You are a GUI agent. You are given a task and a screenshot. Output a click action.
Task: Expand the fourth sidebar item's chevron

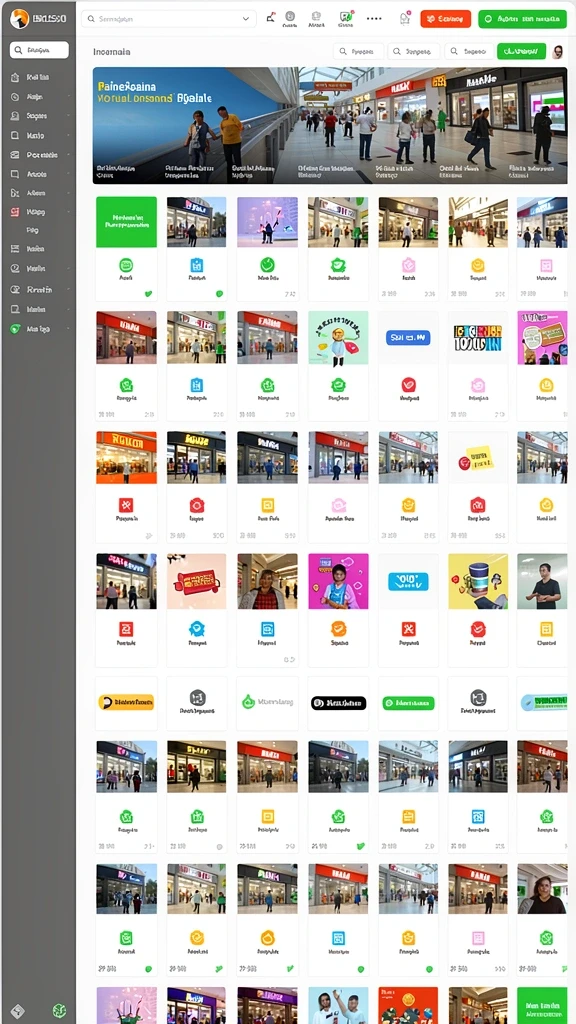coord(68,136)
